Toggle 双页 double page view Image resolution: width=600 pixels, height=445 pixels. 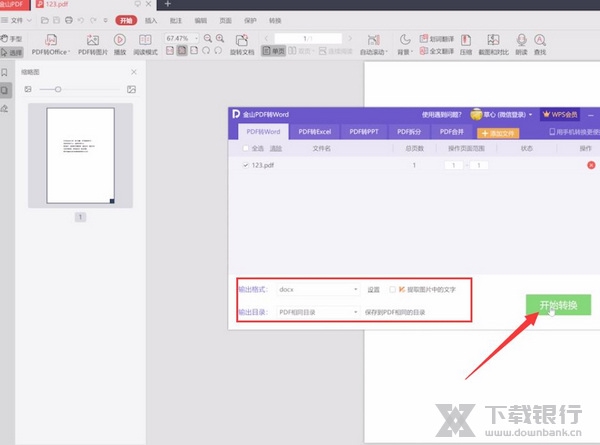click(x=300, y=51)
